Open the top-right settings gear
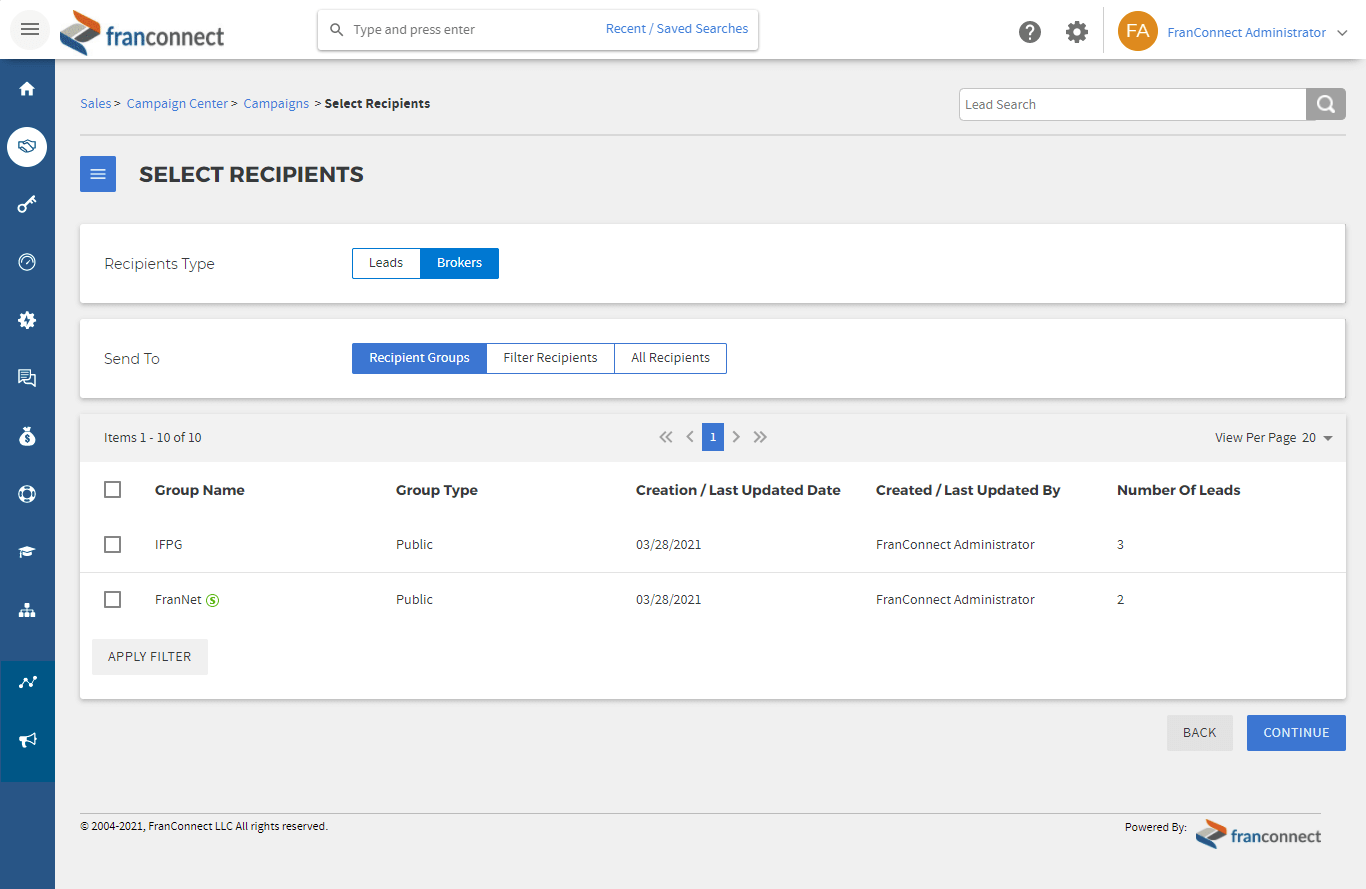 1077,32
